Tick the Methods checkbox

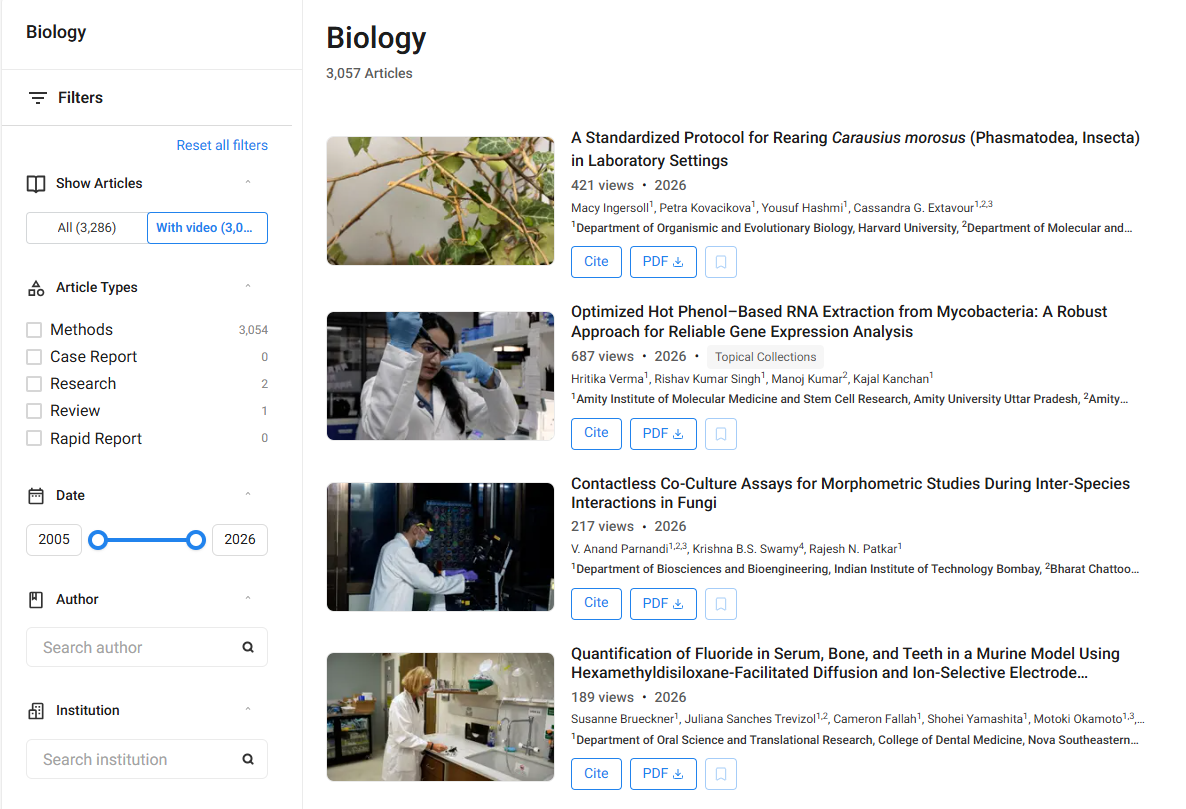coord(34,330)
